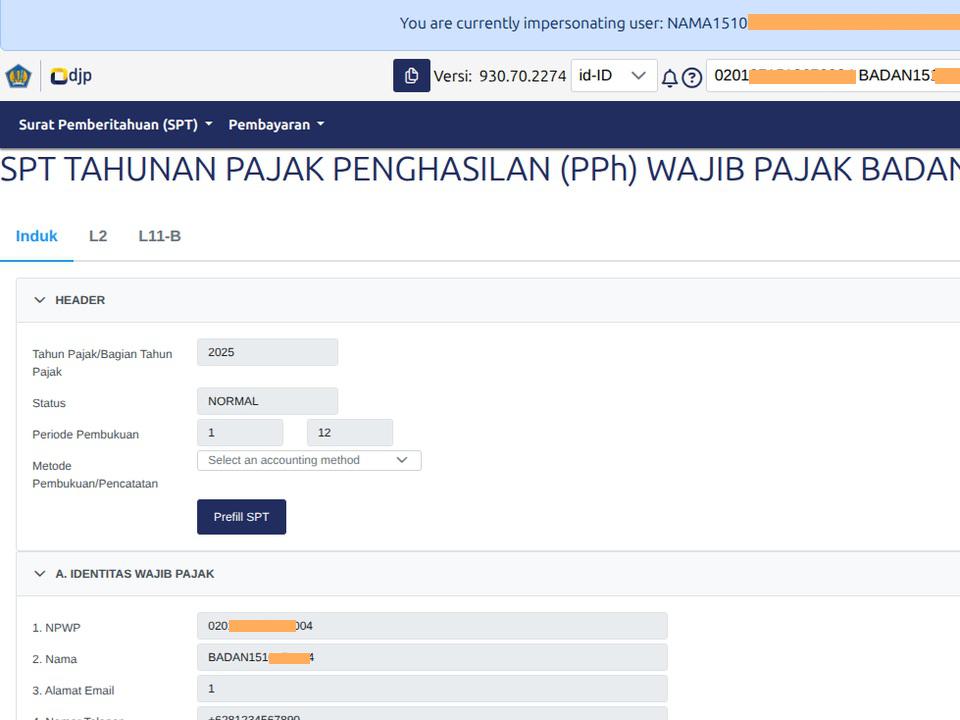Image resolution: width=960 pixels, height=720 pixels.
Task: Open the Surat Pemberitahuan (SPT) menu
Action: click(x=115, y=124)
